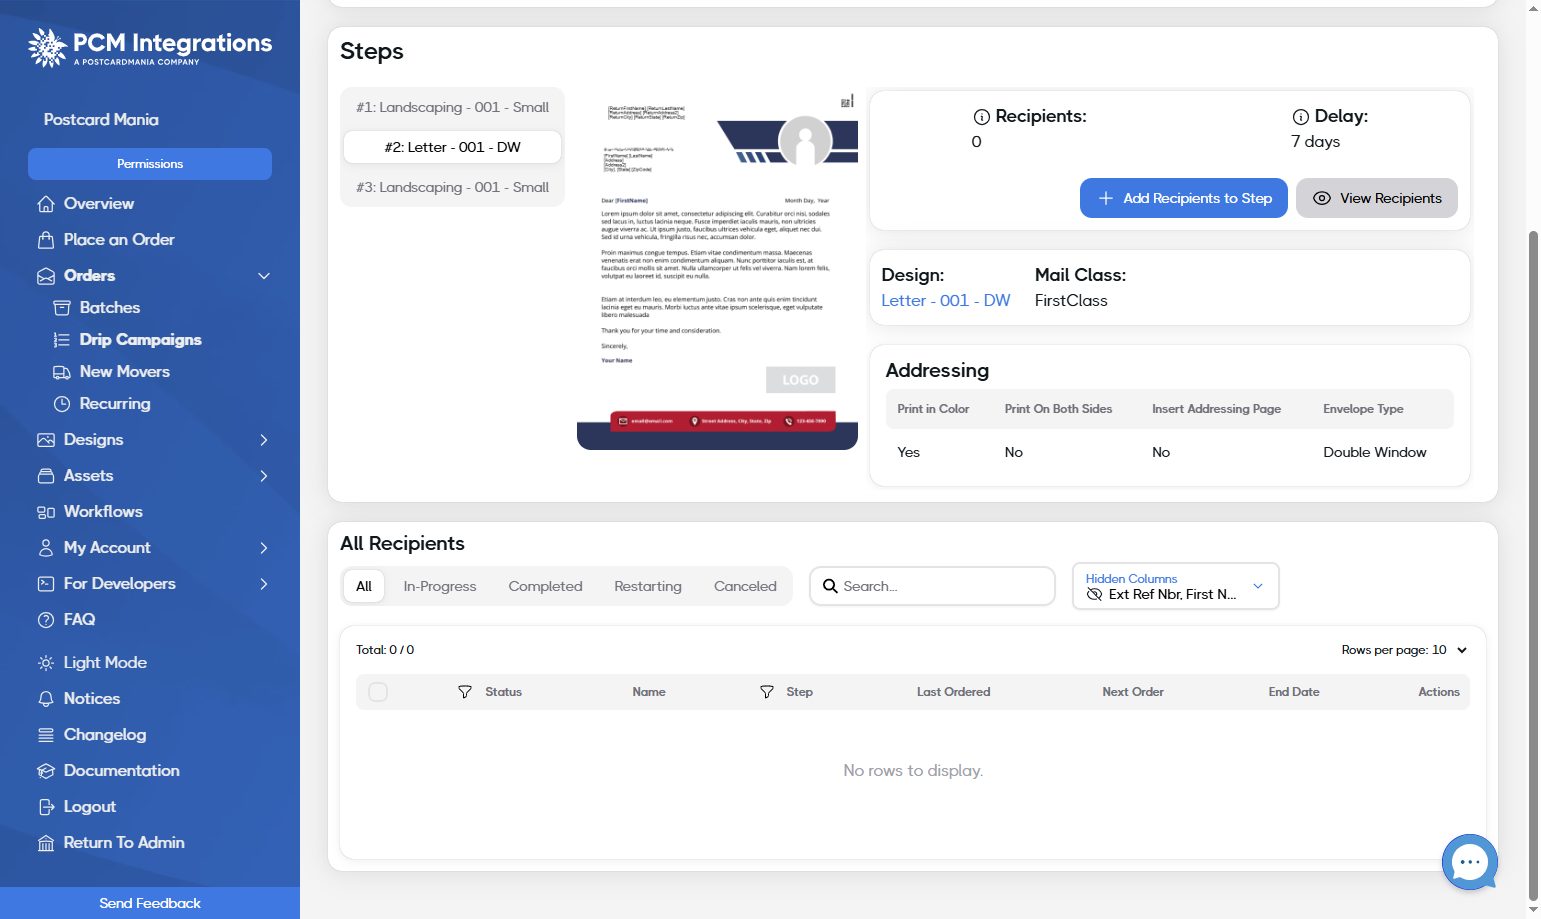
Task: Click the Designs image icon
Action: [x=46, y=440]
